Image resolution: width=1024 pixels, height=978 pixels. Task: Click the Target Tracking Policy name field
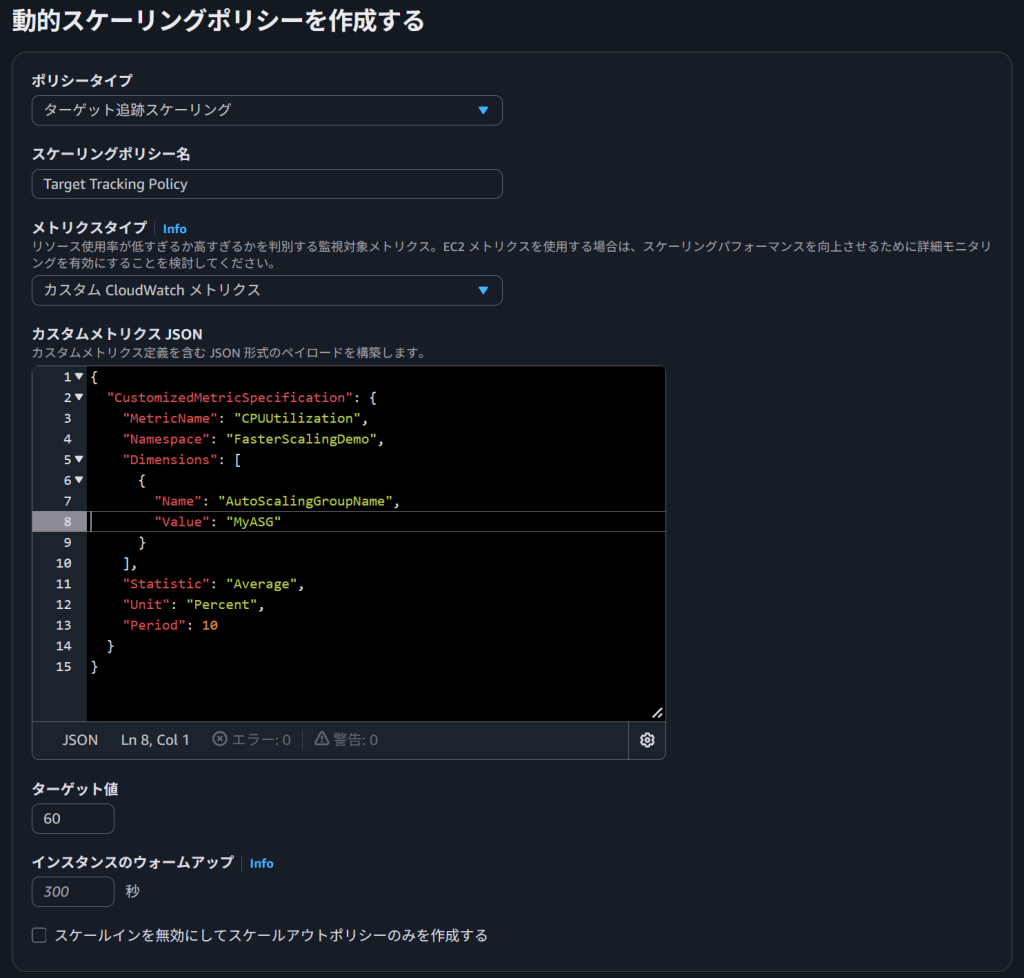266,184
